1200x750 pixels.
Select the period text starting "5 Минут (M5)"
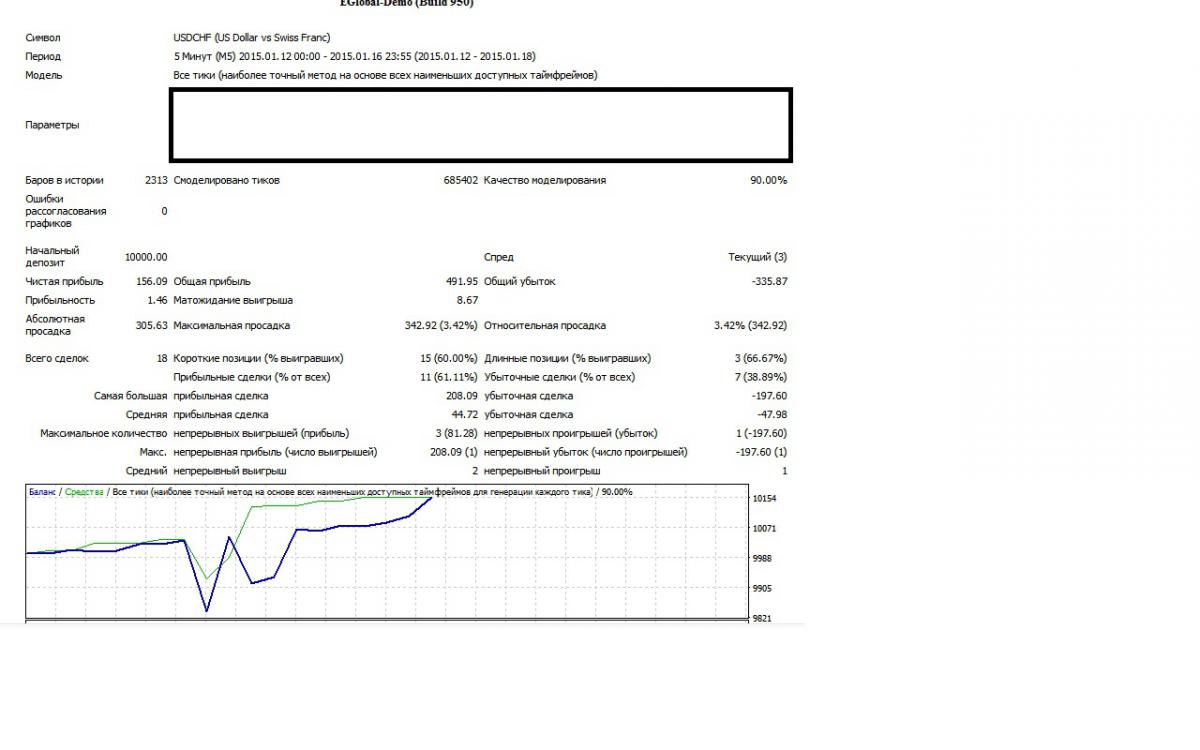click(x=354, y=57)
